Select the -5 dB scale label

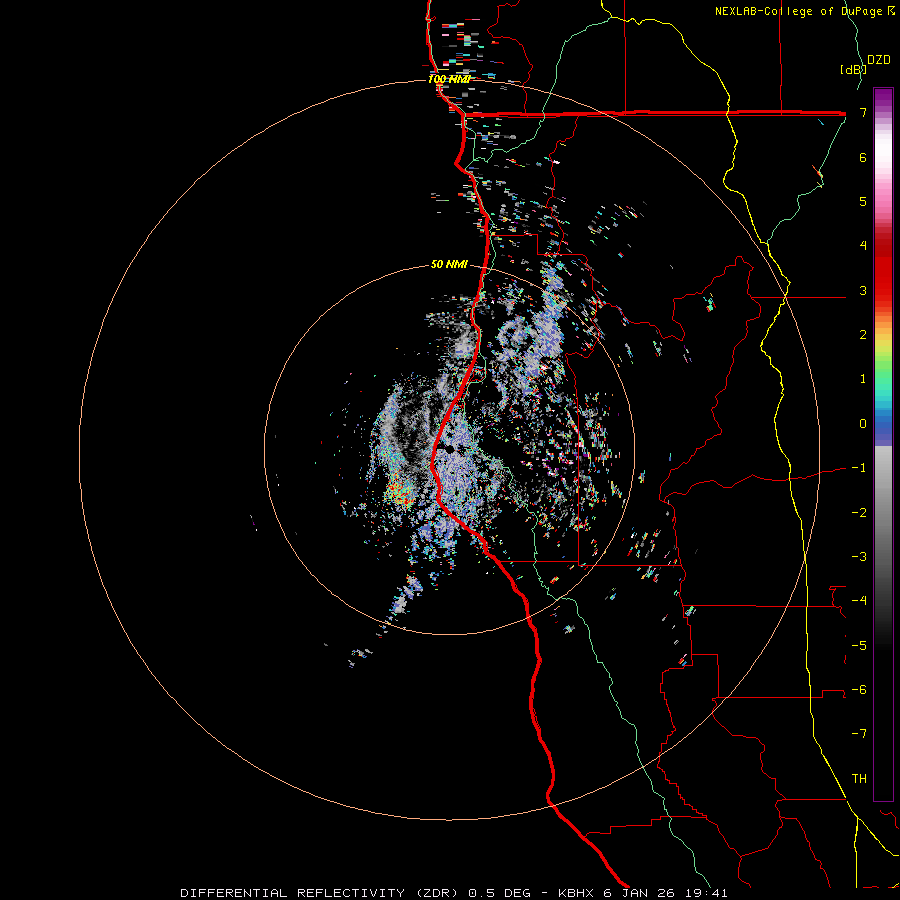coord(859,646)
